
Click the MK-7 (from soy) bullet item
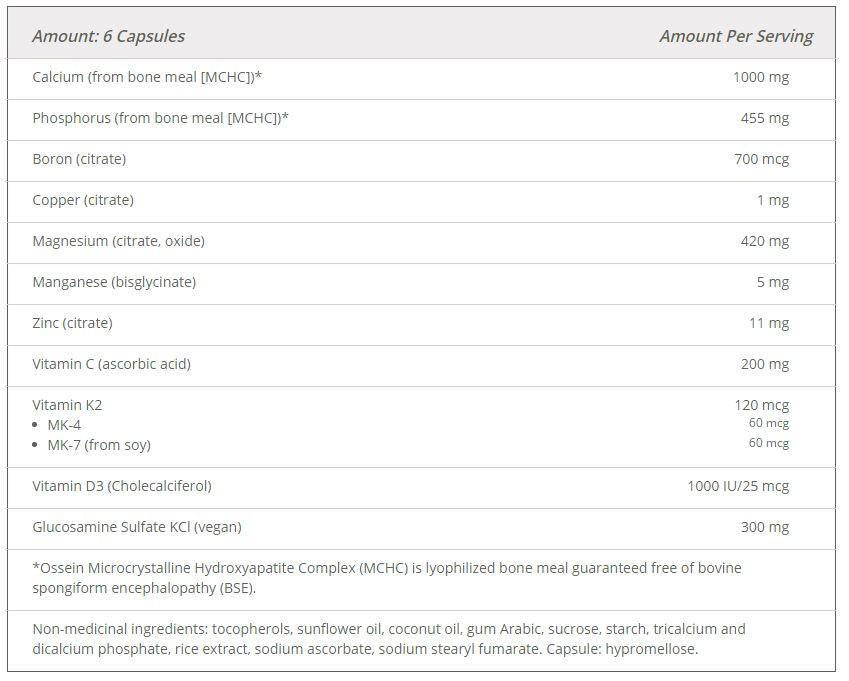pyautogui.click(x=99, y=445)
